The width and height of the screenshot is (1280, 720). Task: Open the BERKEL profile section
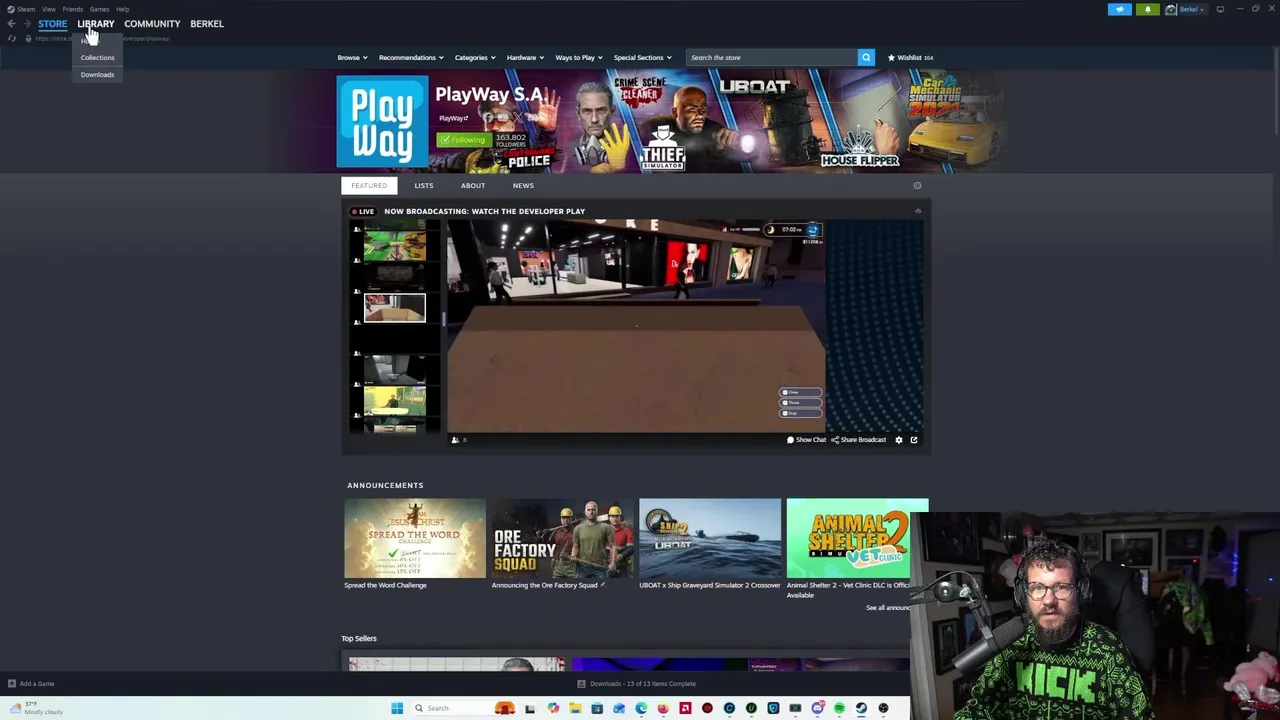tap(207, 23)
